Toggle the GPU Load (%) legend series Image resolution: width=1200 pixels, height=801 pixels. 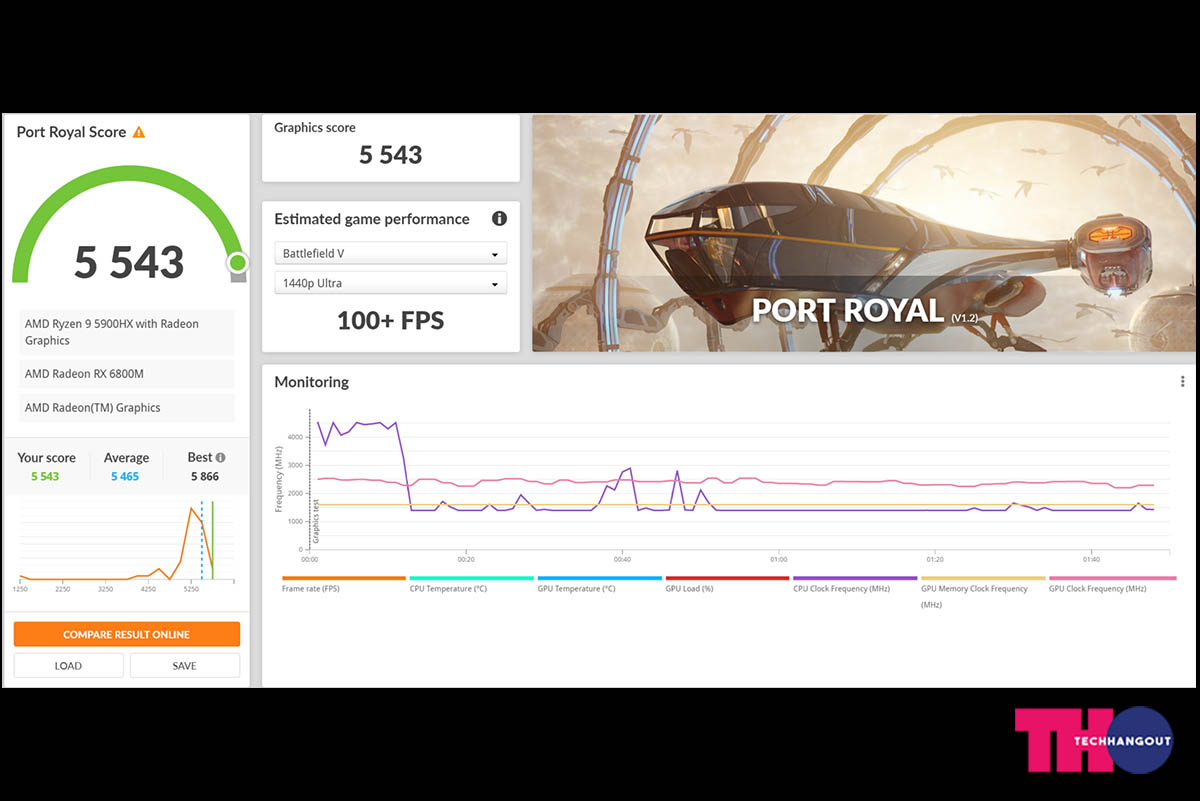point(727,584)
